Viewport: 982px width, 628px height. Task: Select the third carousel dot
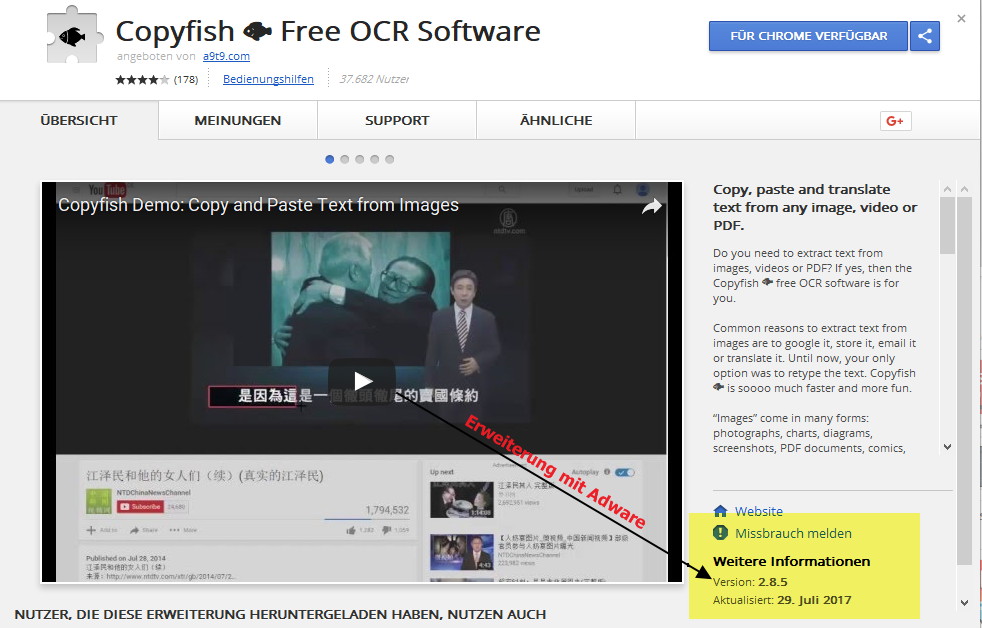(x=359, y=159)
